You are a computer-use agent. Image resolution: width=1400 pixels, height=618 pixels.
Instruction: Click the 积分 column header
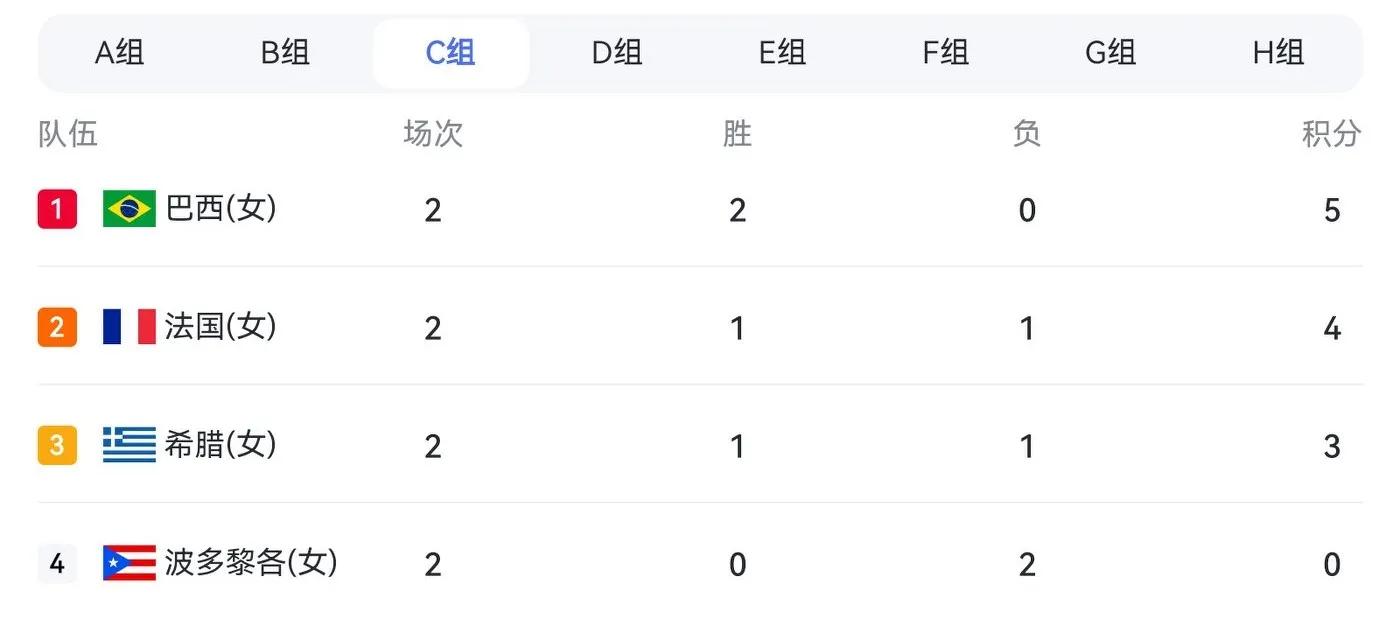pyautogui.click(x=1332, y=133)
